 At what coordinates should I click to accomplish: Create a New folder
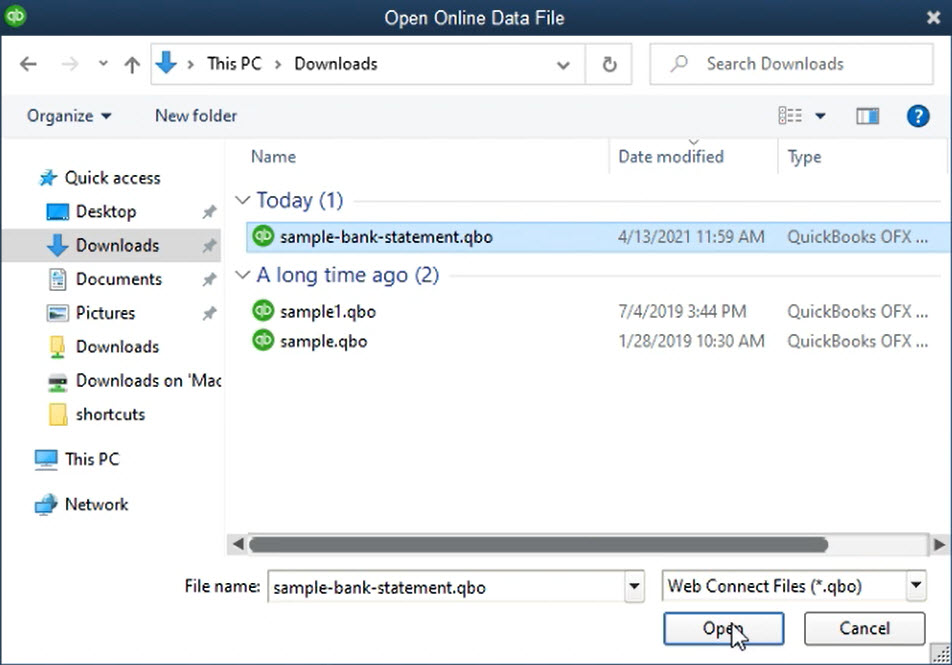(x=196, y=116)
